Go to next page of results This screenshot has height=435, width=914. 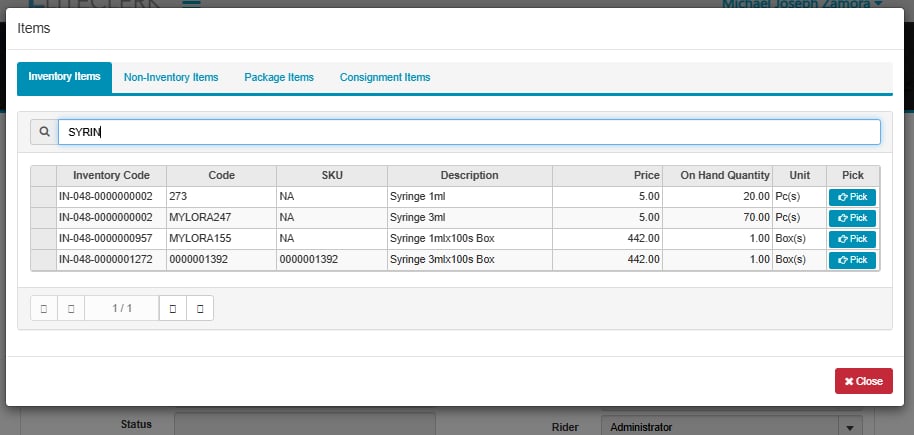pyautogui.click(x=173, y=309)
